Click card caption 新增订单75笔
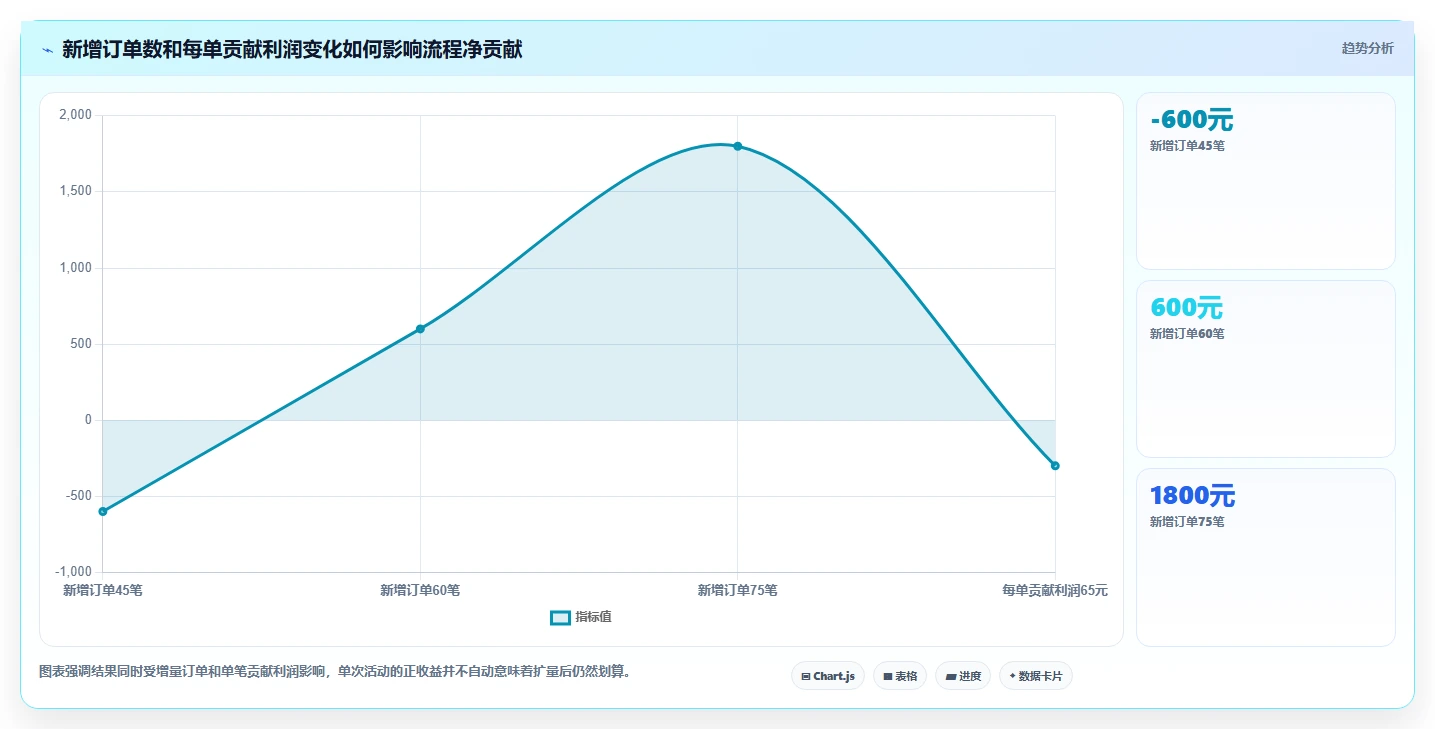 point(1187,522)
